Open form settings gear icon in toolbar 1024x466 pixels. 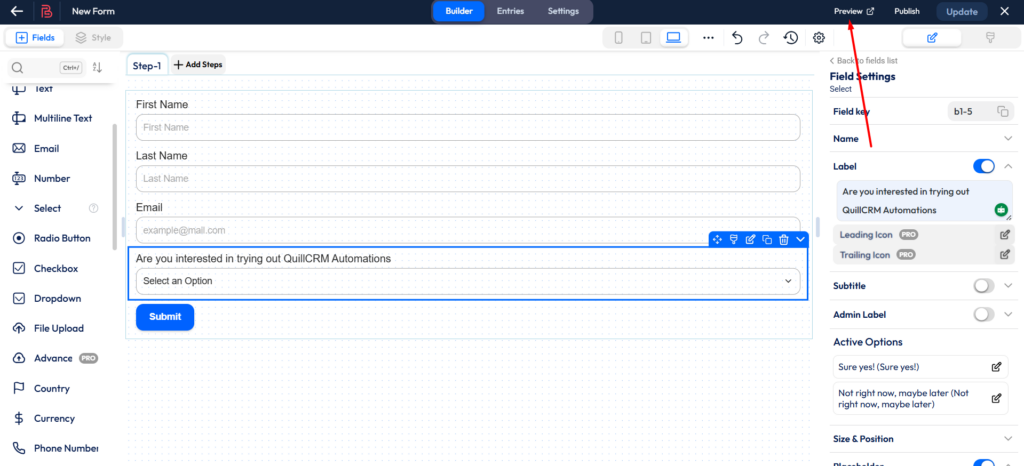pyautogui.click(x=819, y=38)
